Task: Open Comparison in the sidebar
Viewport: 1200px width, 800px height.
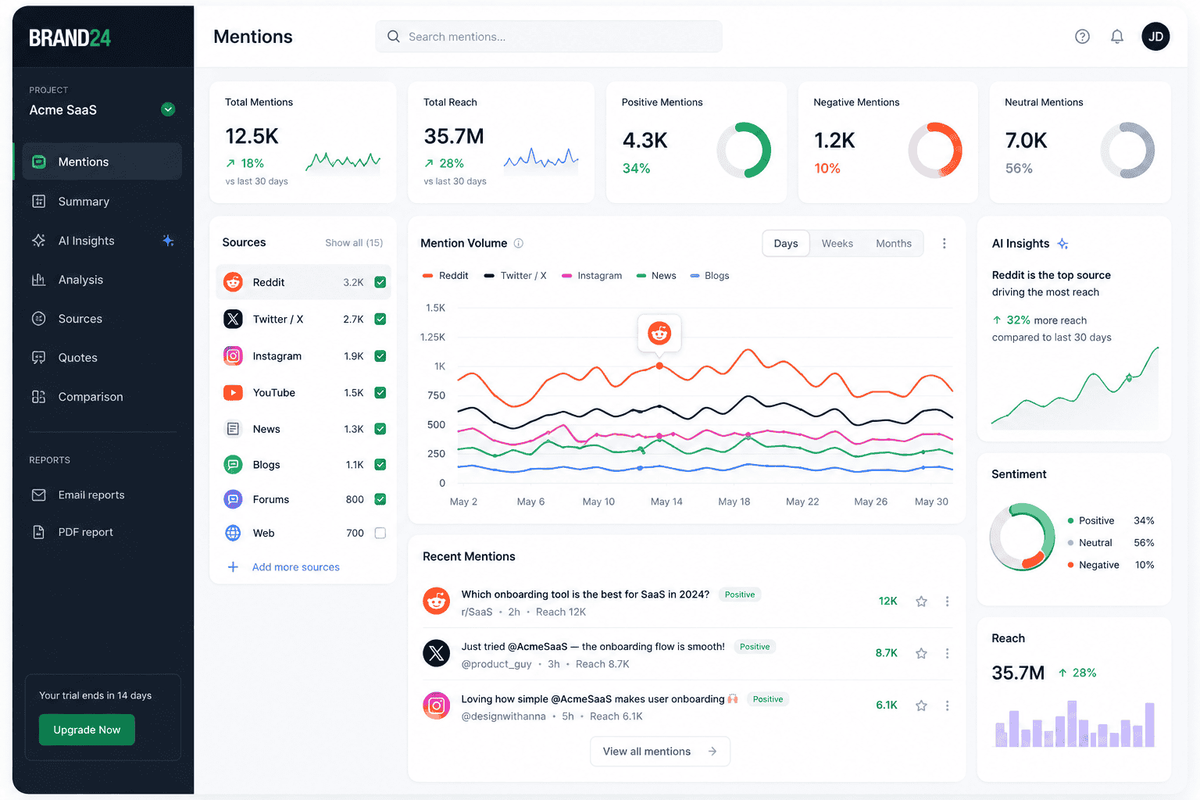Action: click(102, 397)
